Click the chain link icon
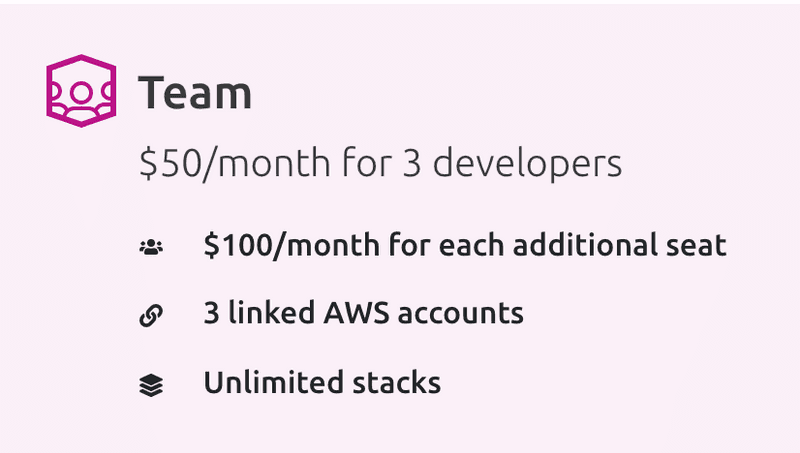 coord(151,315)
